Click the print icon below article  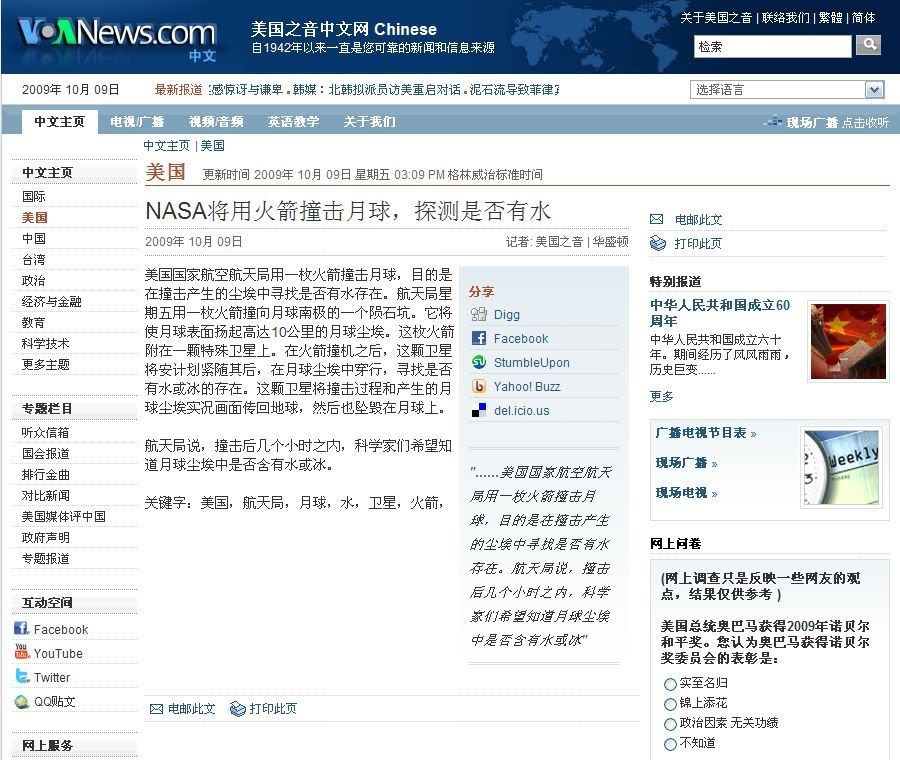tap(238, 709)
